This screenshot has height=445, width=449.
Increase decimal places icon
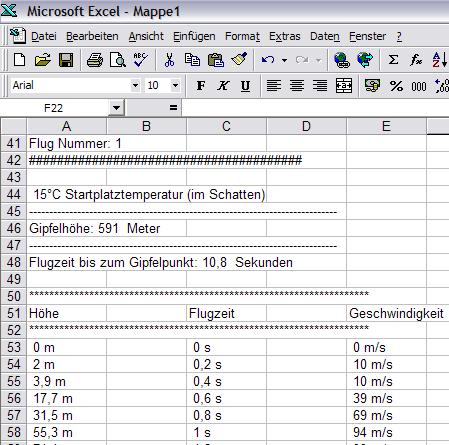point(442,86)
